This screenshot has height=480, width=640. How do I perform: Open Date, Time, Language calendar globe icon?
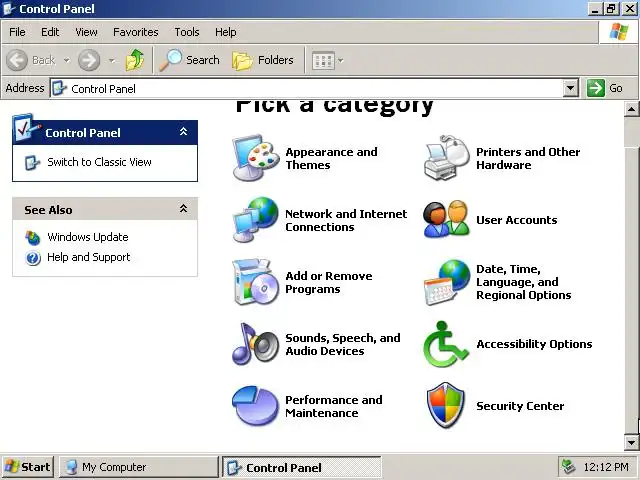pos(447,282)
